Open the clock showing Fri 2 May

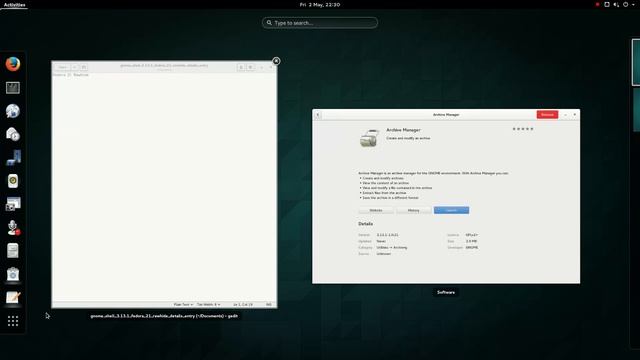(x=320, y=4)
